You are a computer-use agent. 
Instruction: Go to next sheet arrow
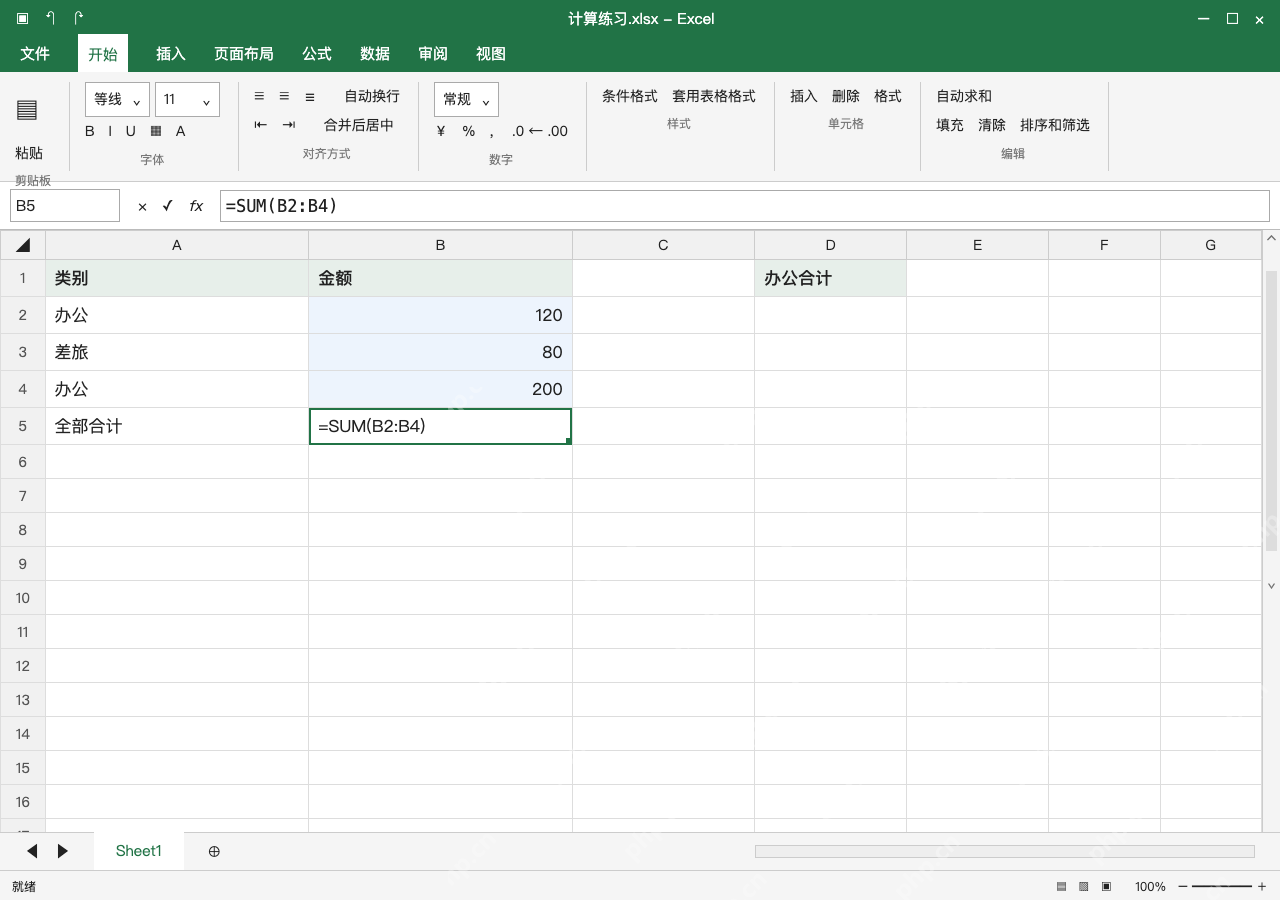[63, 851]
